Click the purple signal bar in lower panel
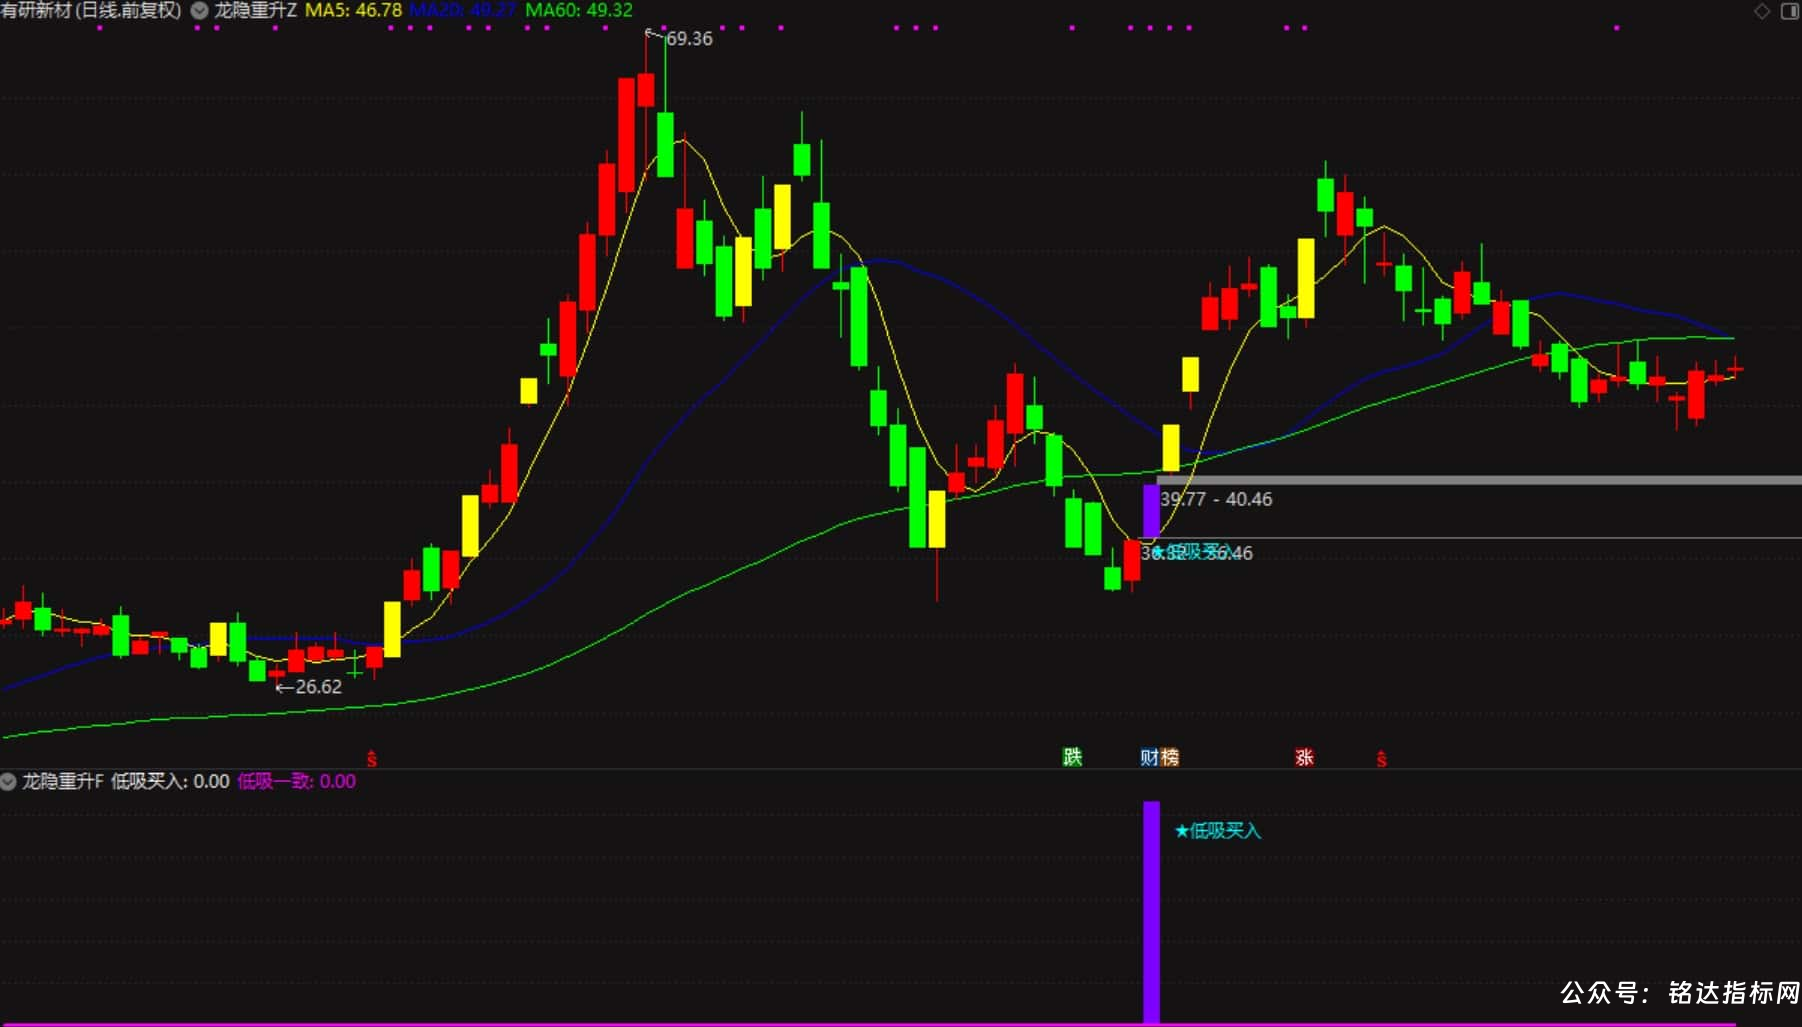1802x1027 pixels. coord(1152,912)
